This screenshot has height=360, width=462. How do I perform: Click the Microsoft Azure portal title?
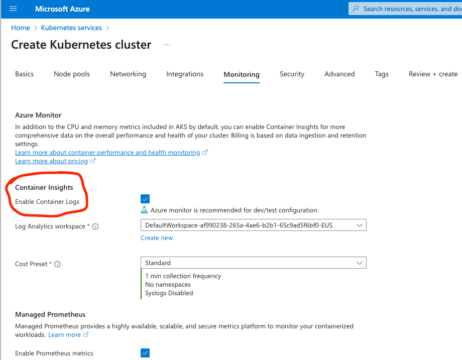[62, 9]
